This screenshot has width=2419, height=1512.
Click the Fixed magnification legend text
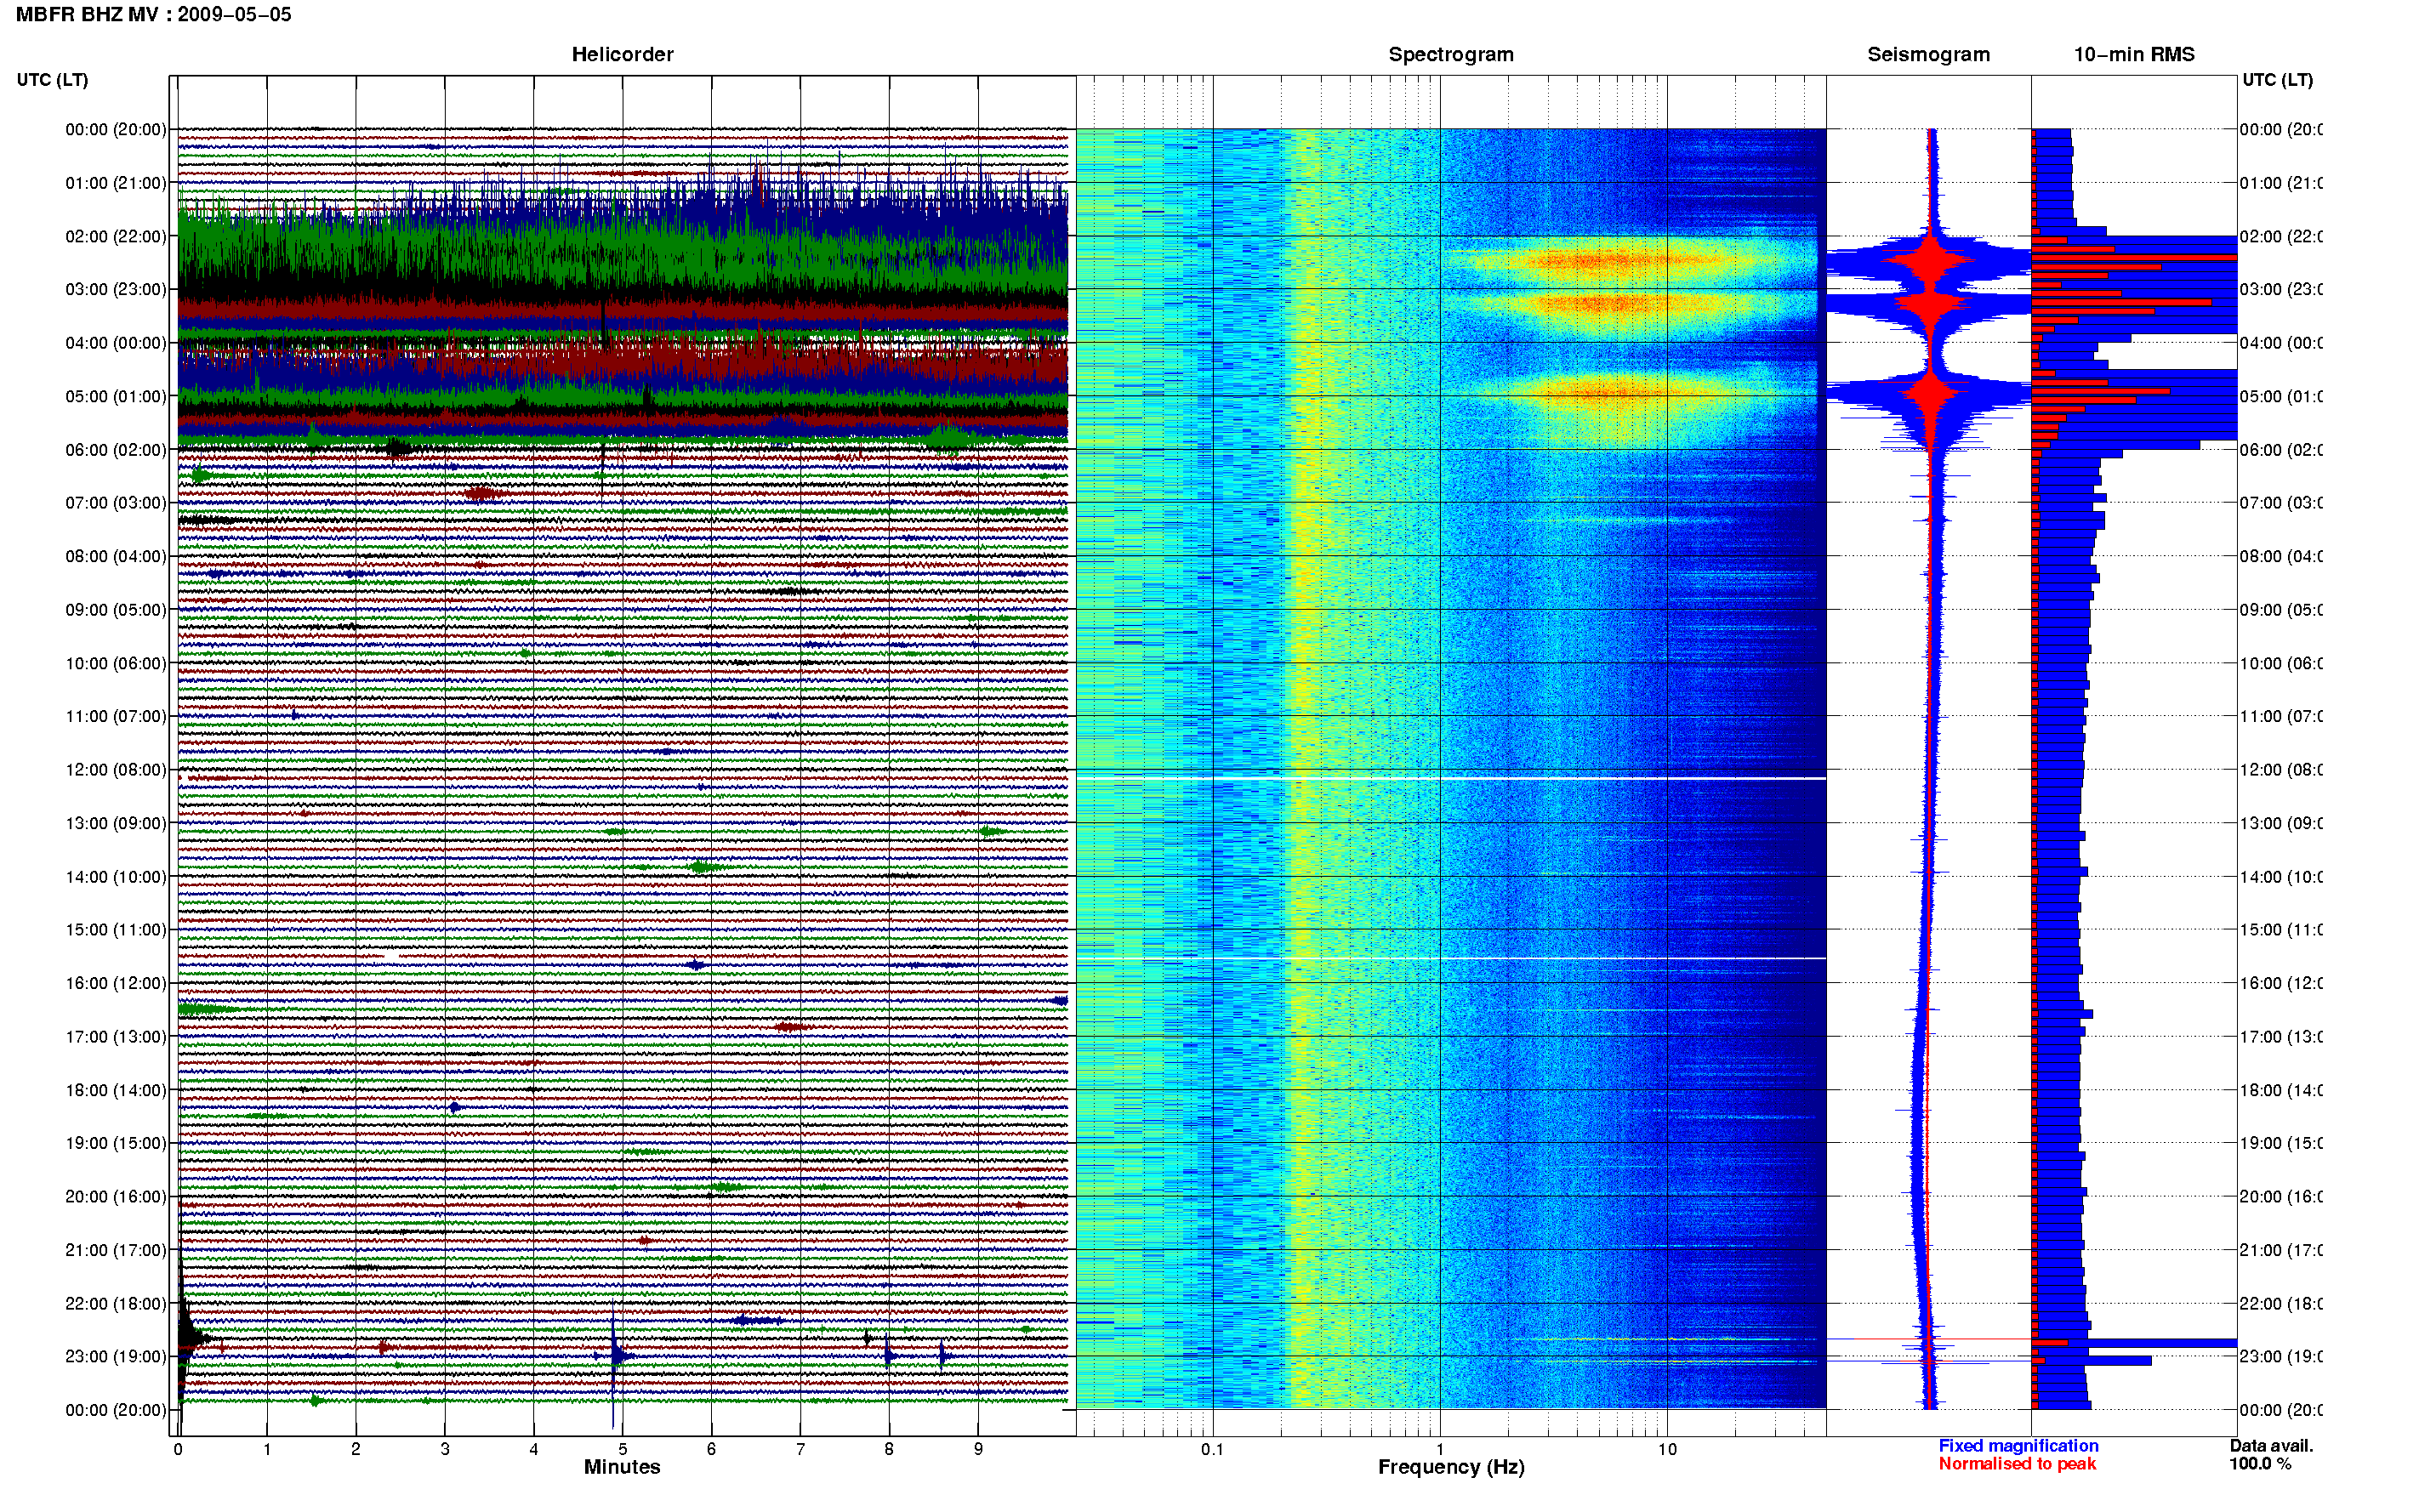(x=2018, y=1446)
